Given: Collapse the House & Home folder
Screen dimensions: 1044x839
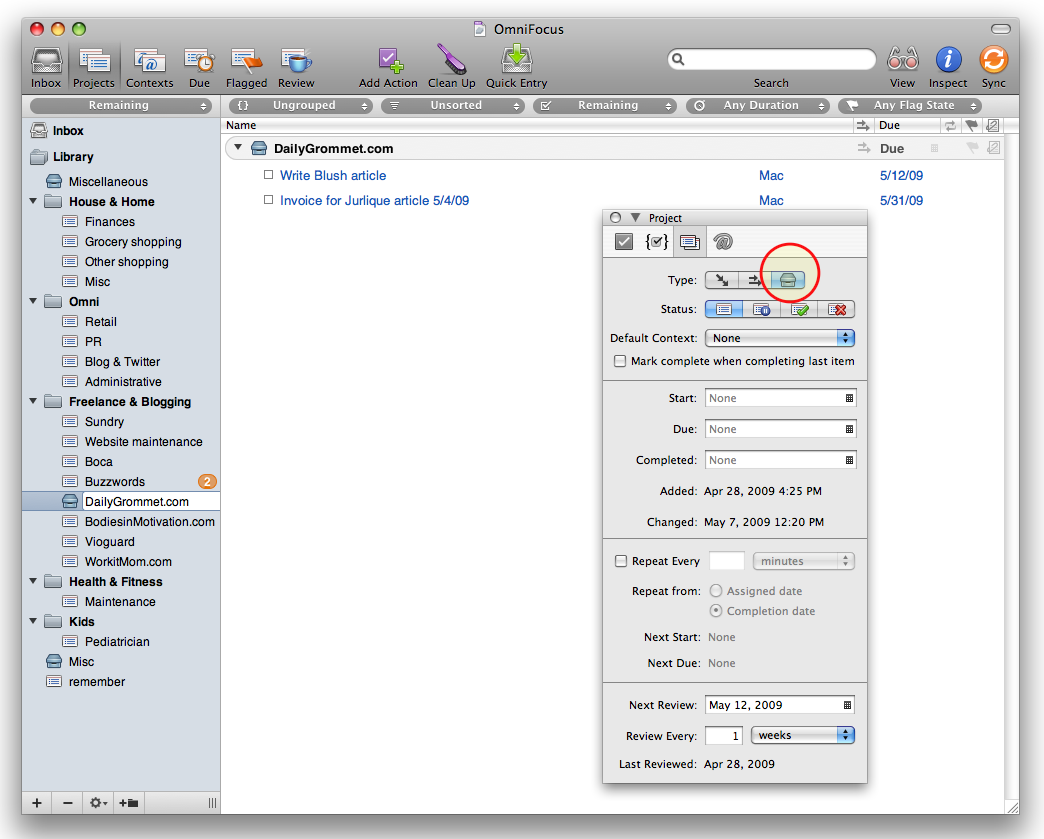Looking at the screenshot, I should [33, 201].
